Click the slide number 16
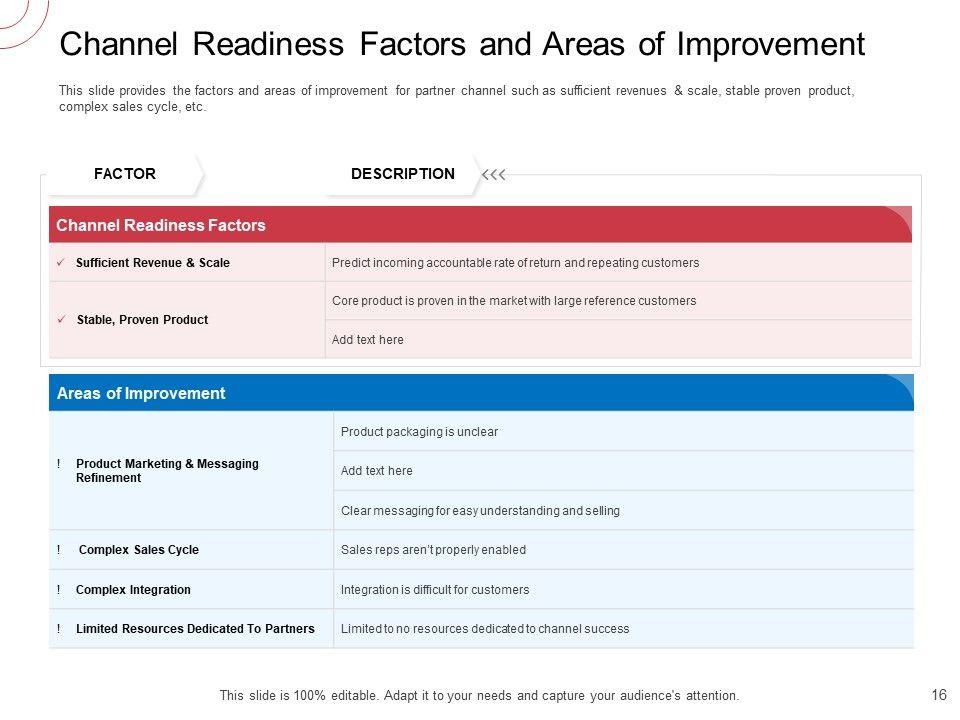960x720 pixels. 938,695
